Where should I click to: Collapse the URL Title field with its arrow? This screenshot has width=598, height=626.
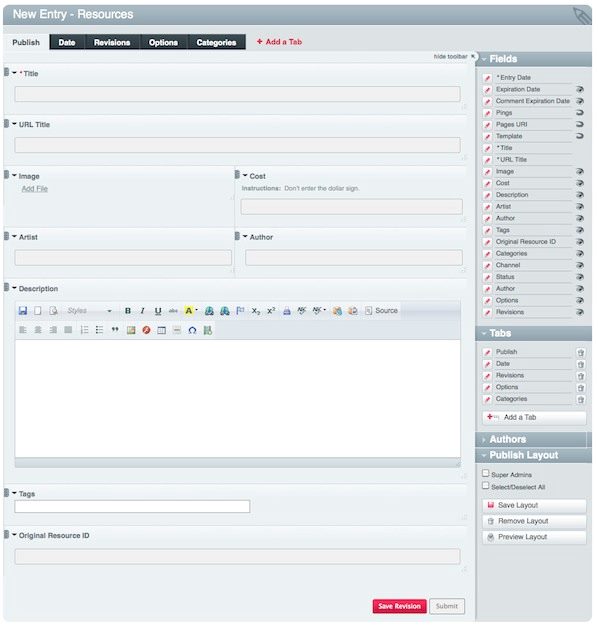pyautogui.click(x=14, y=124)
